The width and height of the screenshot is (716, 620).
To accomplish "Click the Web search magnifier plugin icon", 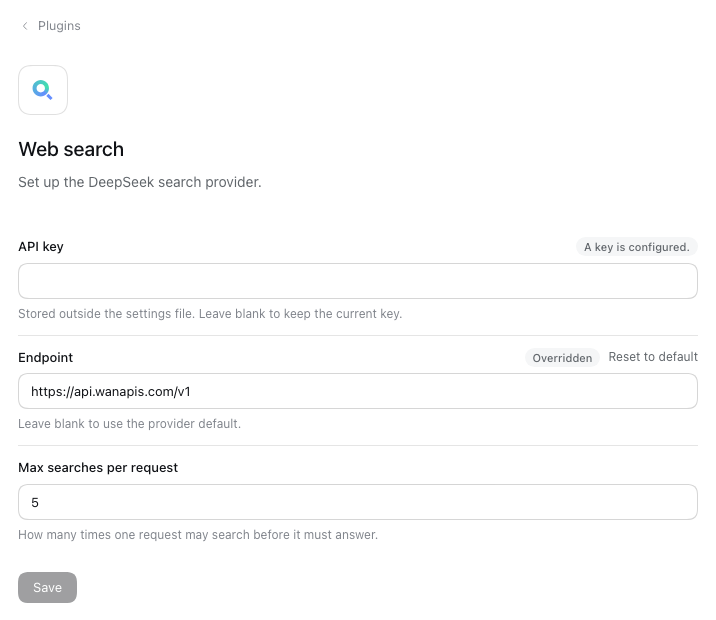I will 43,90.
